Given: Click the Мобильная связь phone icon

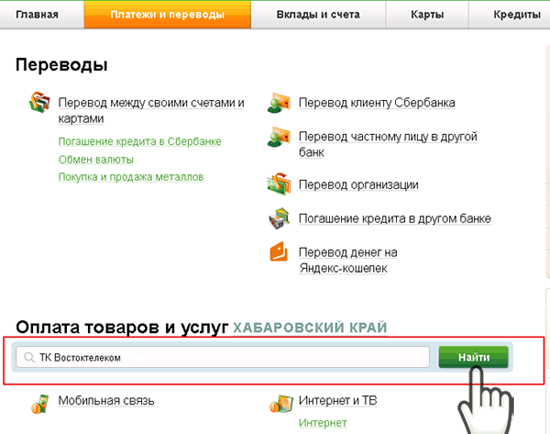Looking at the screenshot, I should [x=40, y=404].
